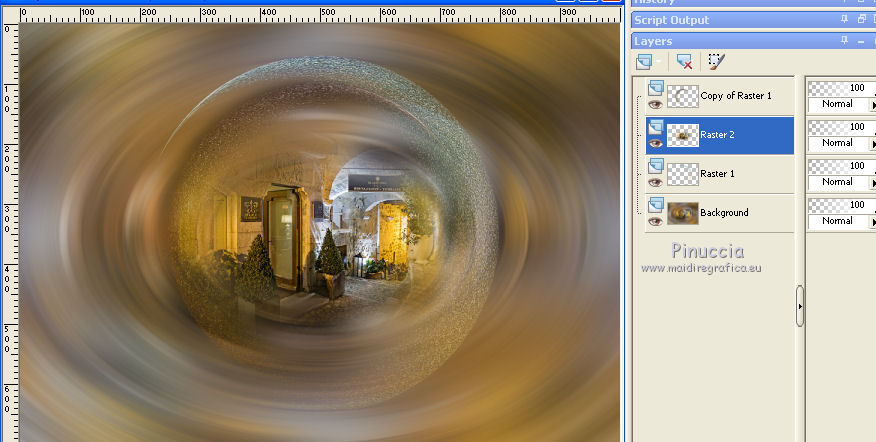The height and width of the screenshot is (442, 876).
Task: Open blend mode dropdown for Background layer
Action: [842, 221]
